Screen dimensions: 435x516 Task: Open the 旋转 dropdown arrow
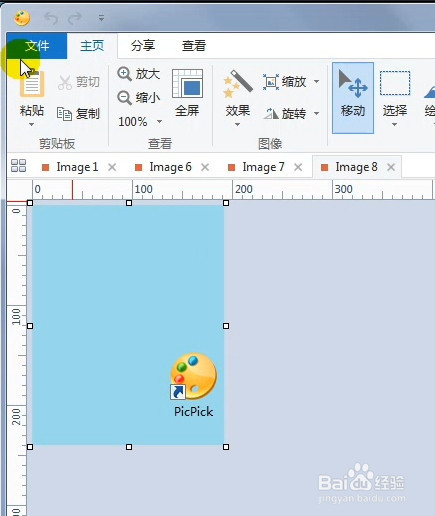point(317,113)
